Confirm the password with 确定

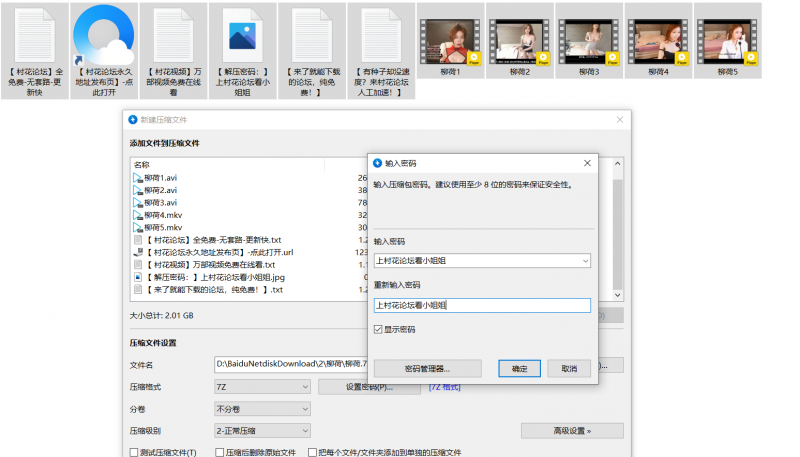point(519,368)
